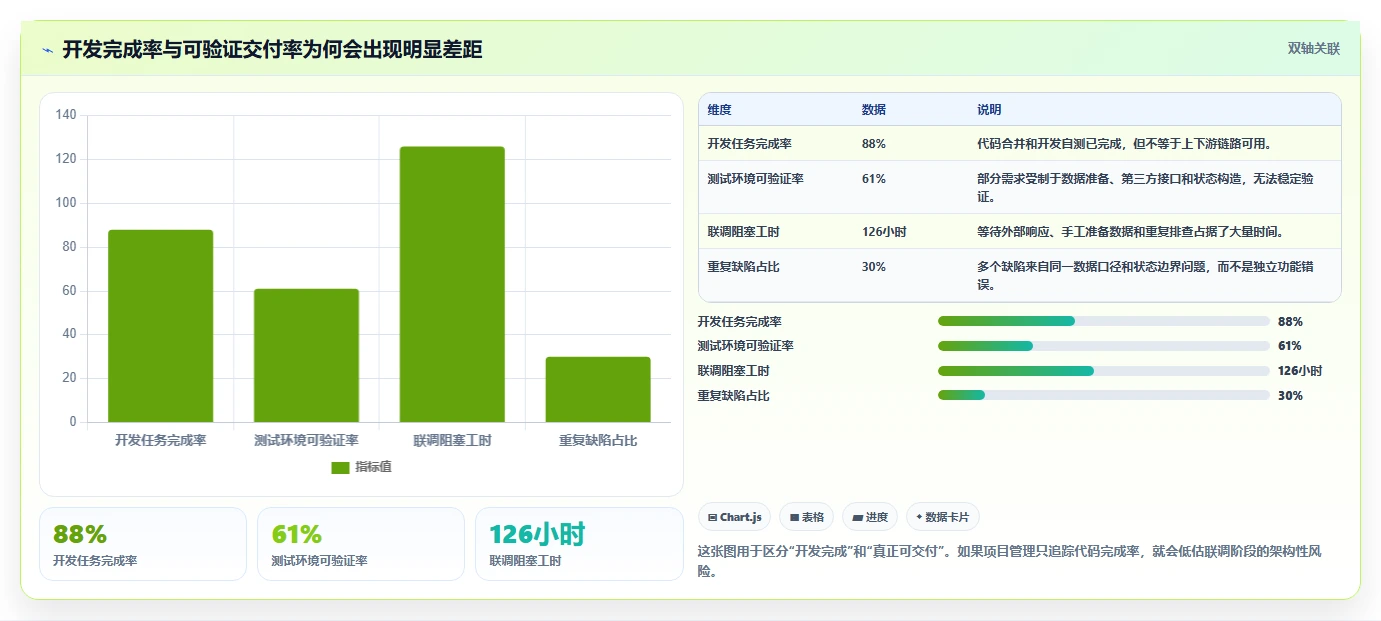Open the 表格 chip
The height and width of the screenshot is (621, 1381).
pyautogui.click(x=806, y=517)
